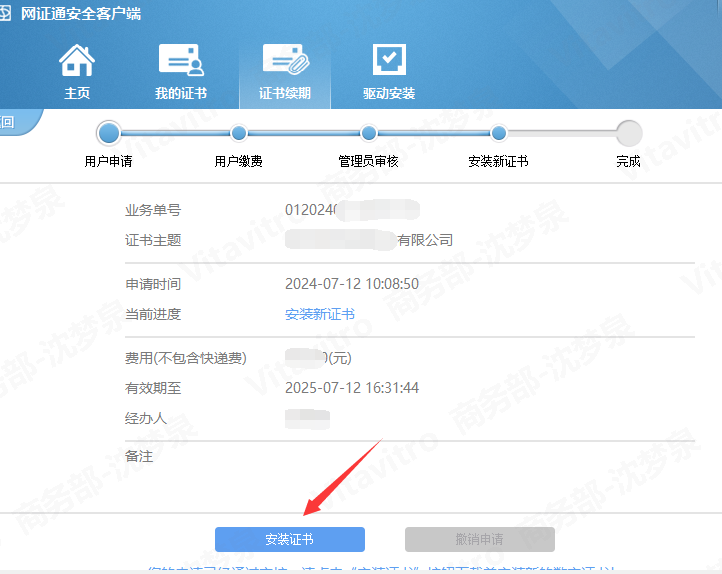Click the 管理员审核 step circle
This screenshot has width=722, height=574.
(x=369, y=133)
